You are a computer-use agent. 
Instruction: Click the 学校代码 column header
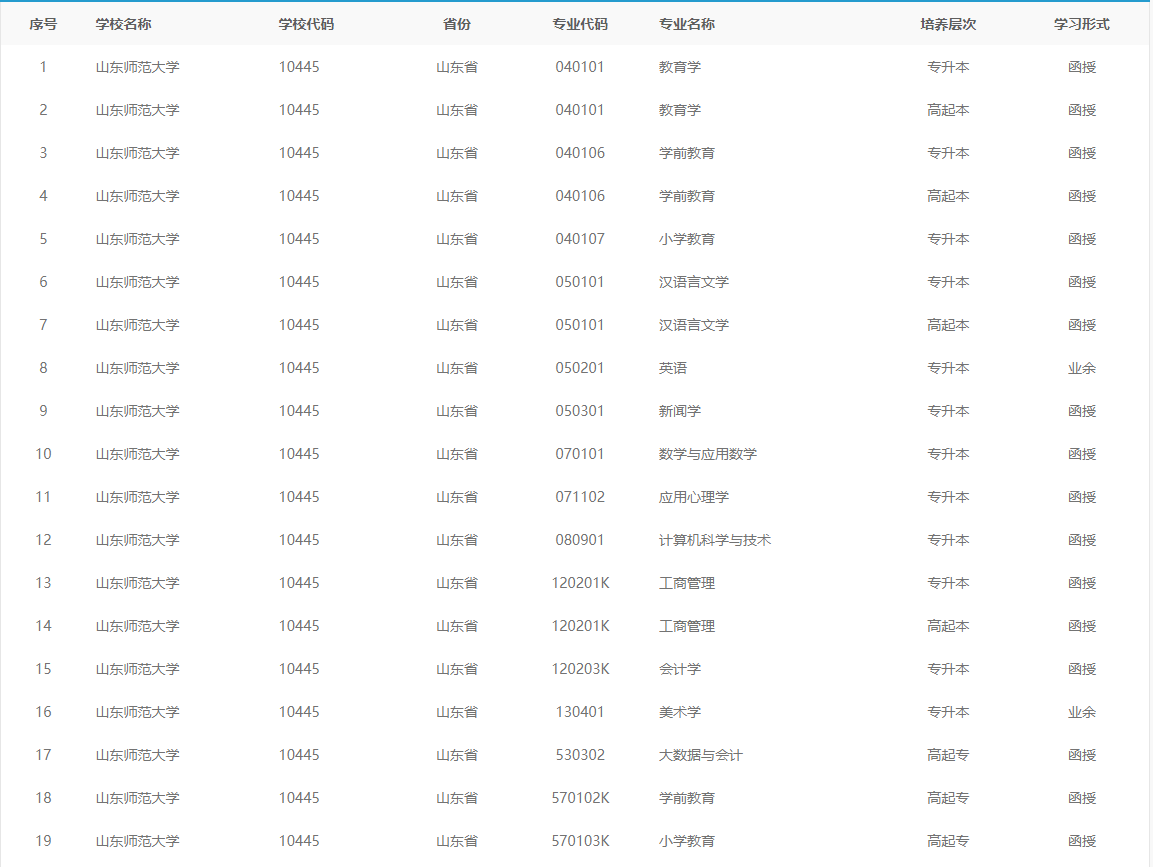point(307,24)
